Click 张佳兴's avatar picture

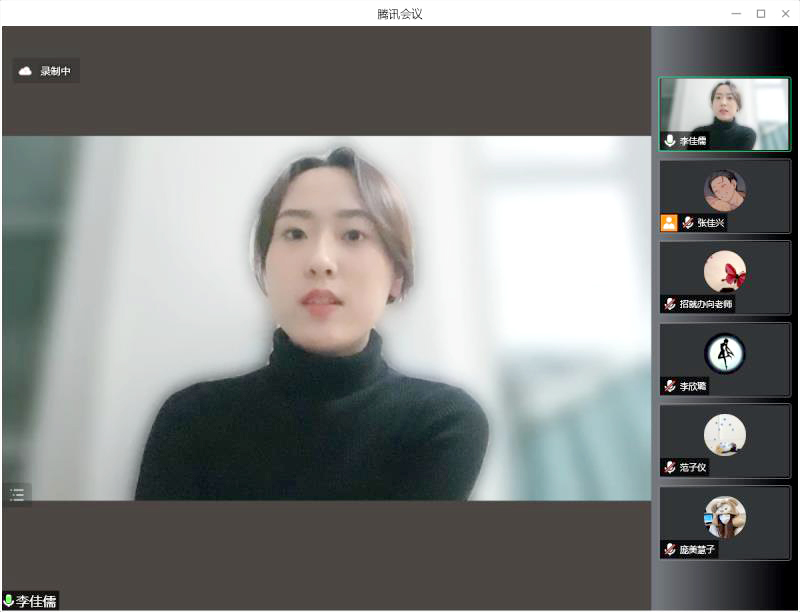[724, 190]
